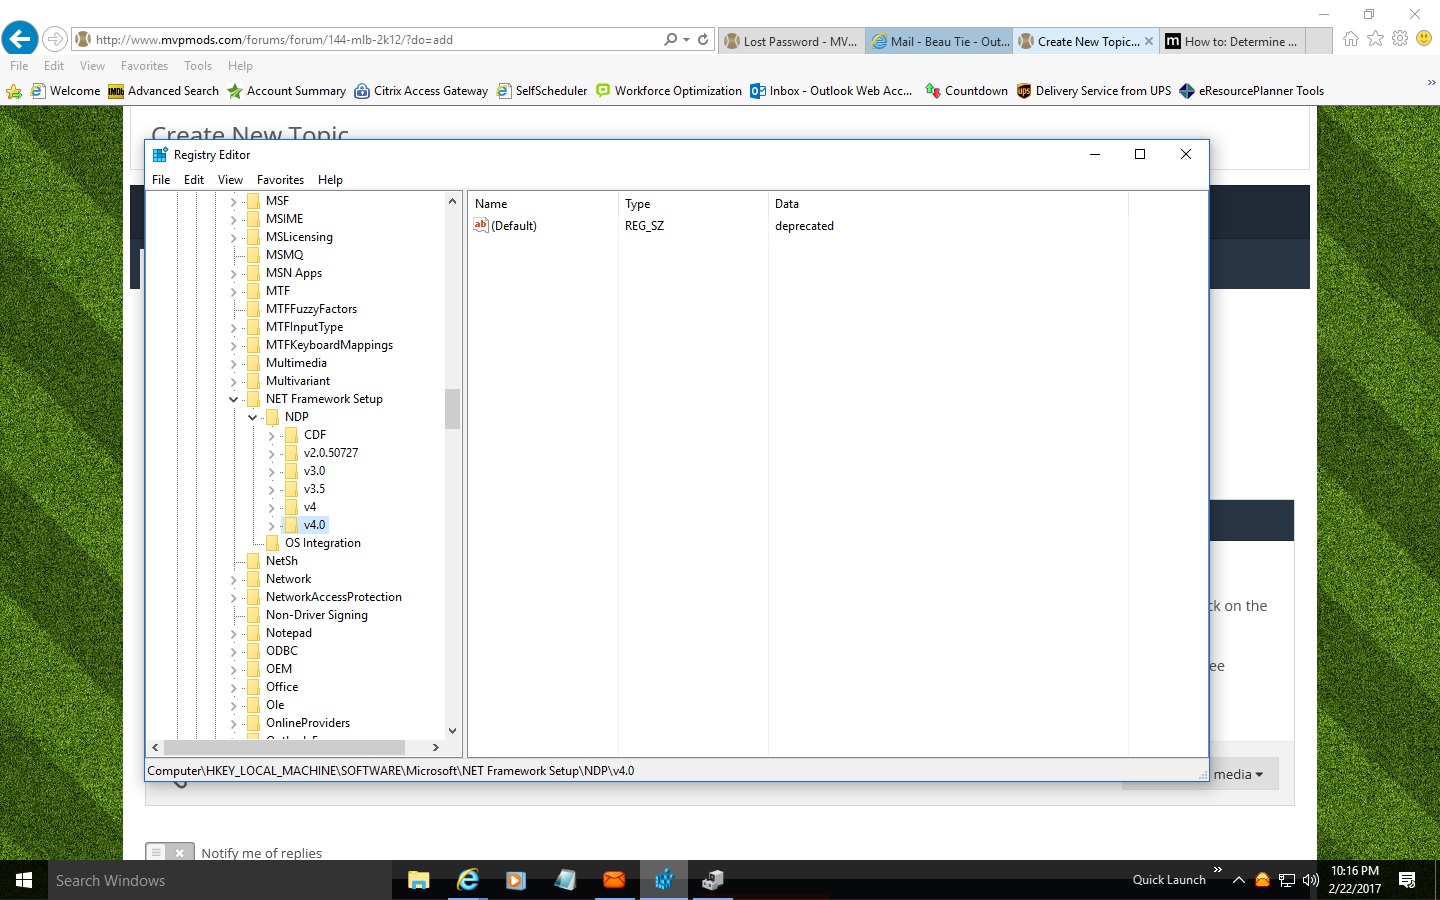Screen dimensions: 1440x900
Task: Close the Create New Topic tab
Action: pyautogui.click(x=1148, y=41)
